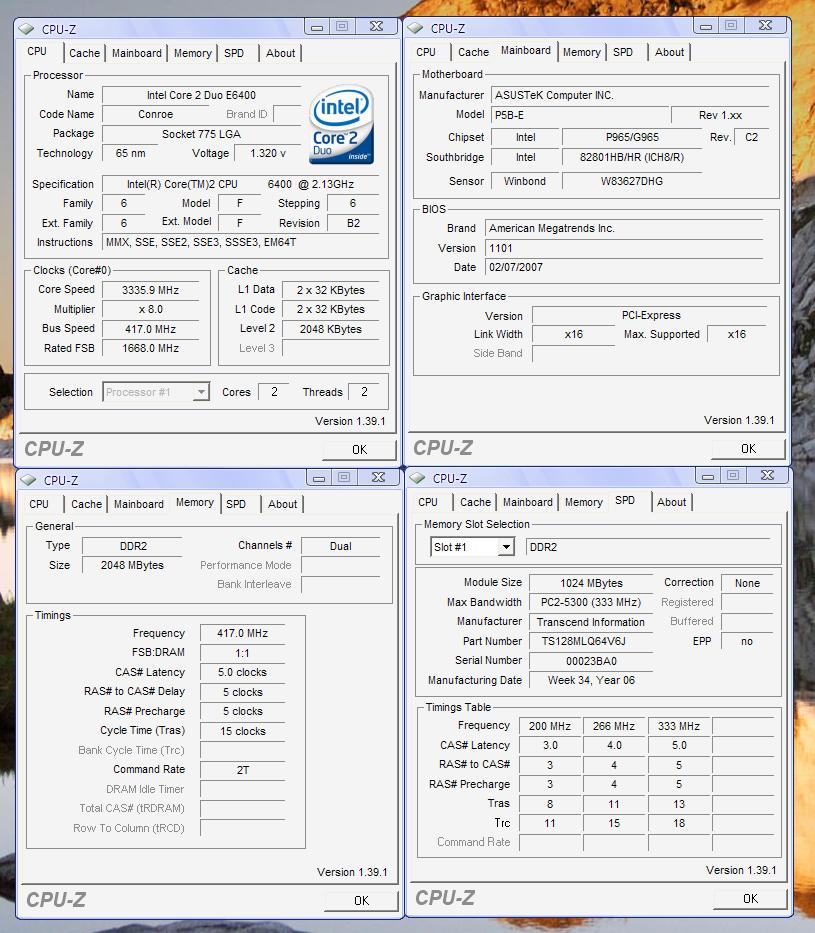Screen dimensions: 815x933
Task: Open Mainboard tab in the Processor window
Action: coord(137,53)
